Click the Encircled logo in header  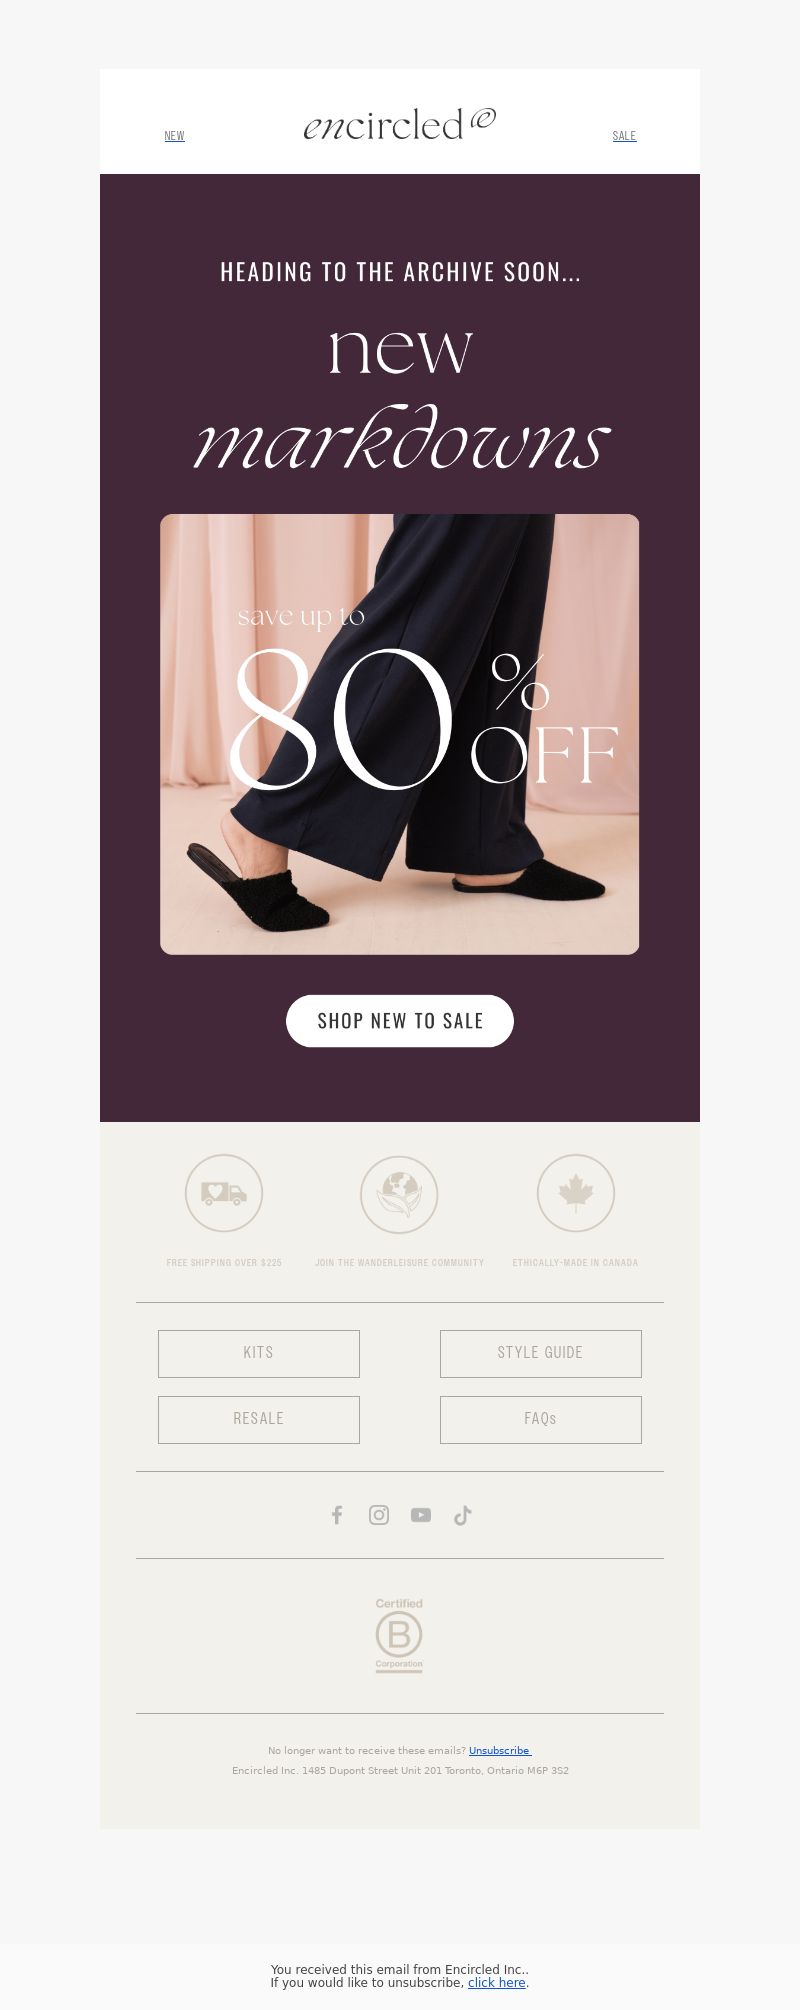point(400,125)
